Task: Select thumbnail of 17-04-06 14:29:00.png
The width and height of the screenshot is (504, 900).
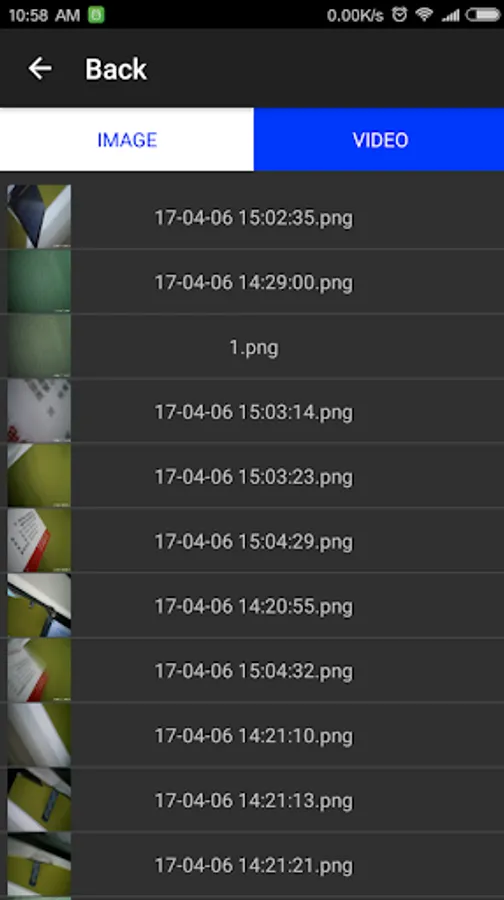Action: point(39,281)
